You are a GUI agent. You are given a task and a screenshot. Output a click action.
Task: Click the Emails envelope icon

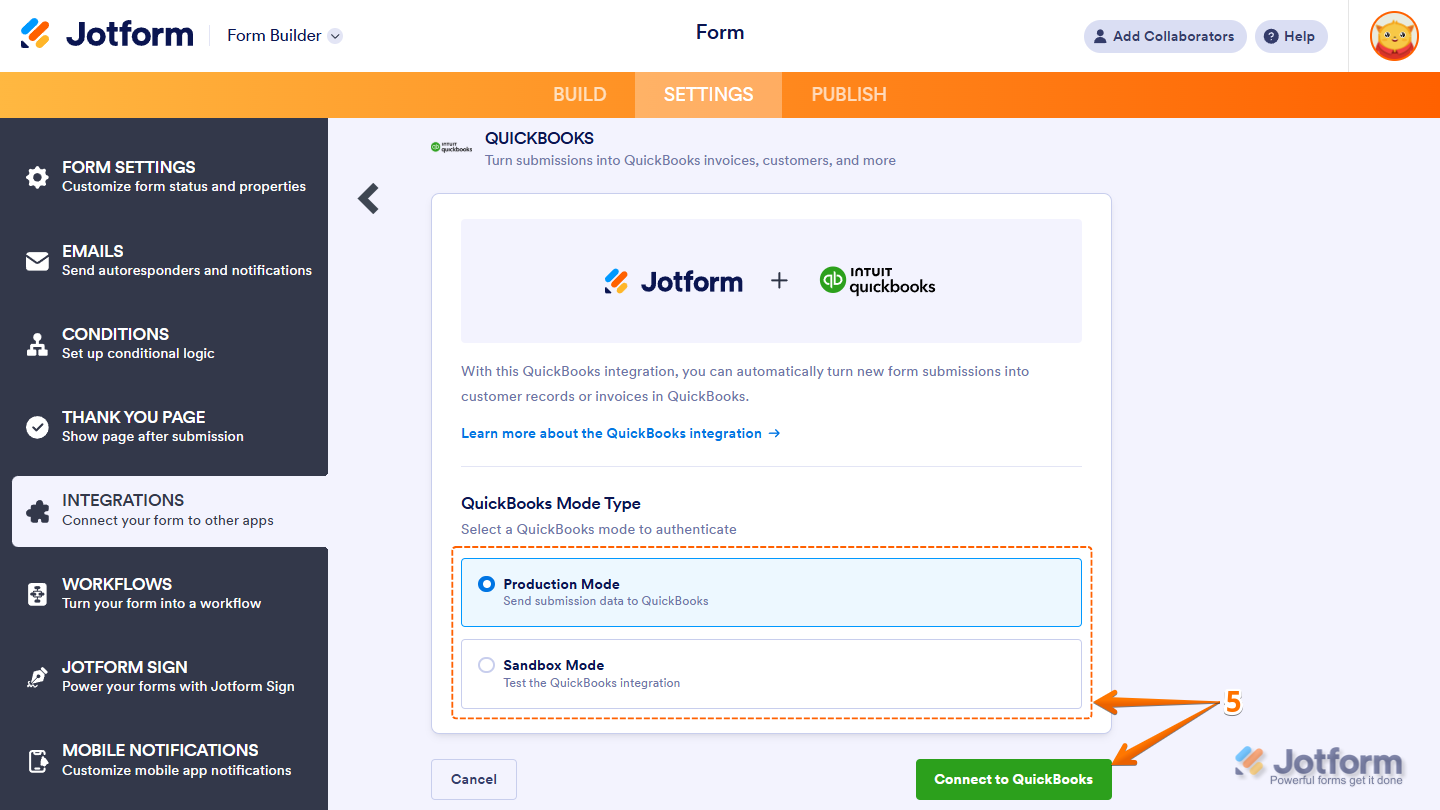point(37,261)
